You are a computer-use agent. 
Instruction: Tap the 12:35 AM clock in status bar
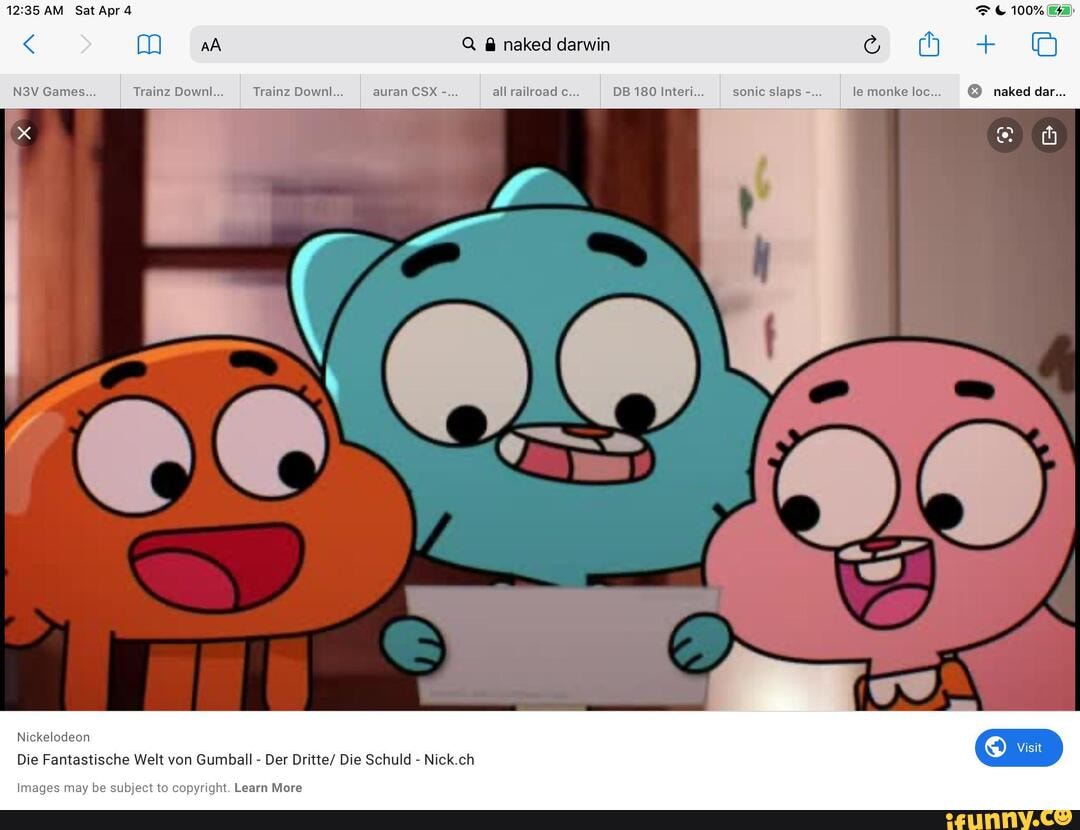(x=34, y=10)
